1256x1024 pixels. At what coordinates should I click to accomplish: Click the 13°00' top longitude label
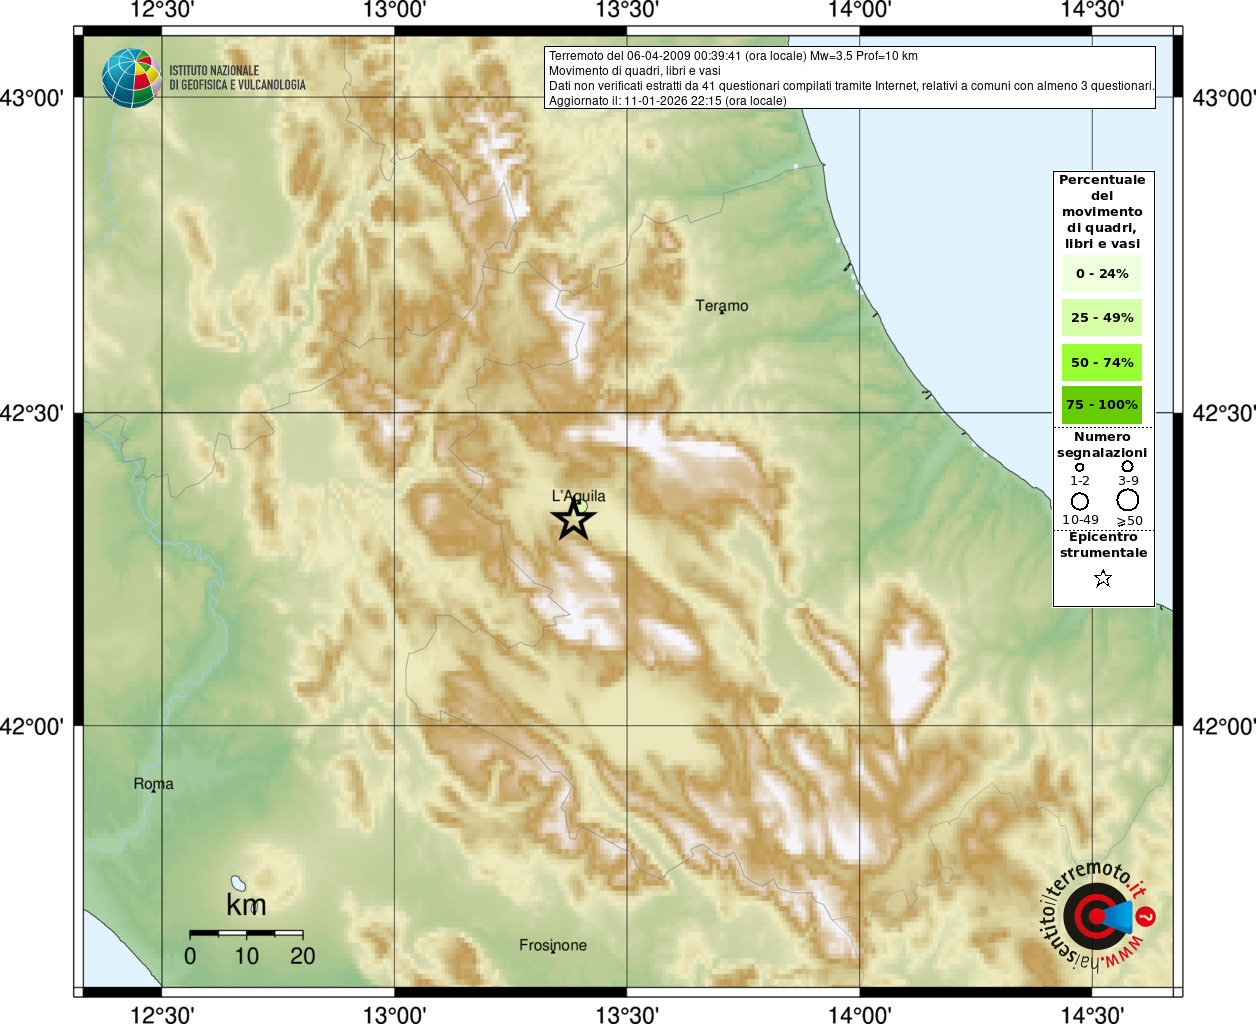tap(395, 10)
